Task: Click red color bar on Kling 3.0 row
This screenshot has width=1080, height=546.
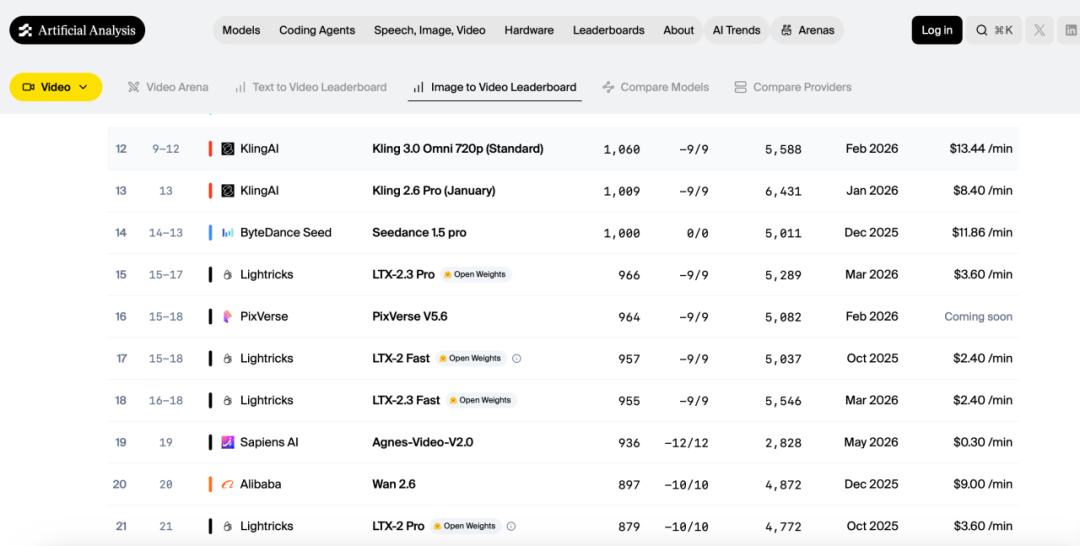Action: [x=210, y=149]
